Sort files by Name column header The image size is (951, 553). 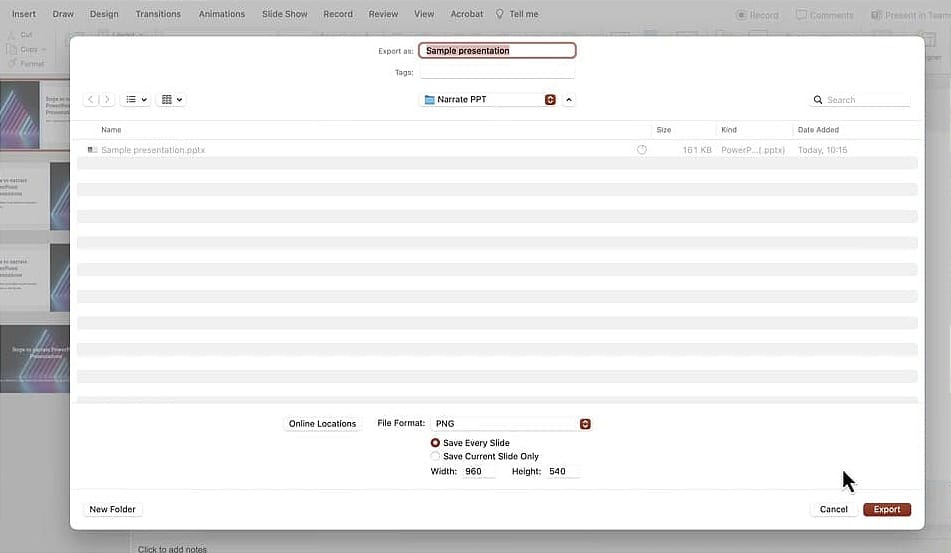[x=111, y=130]
